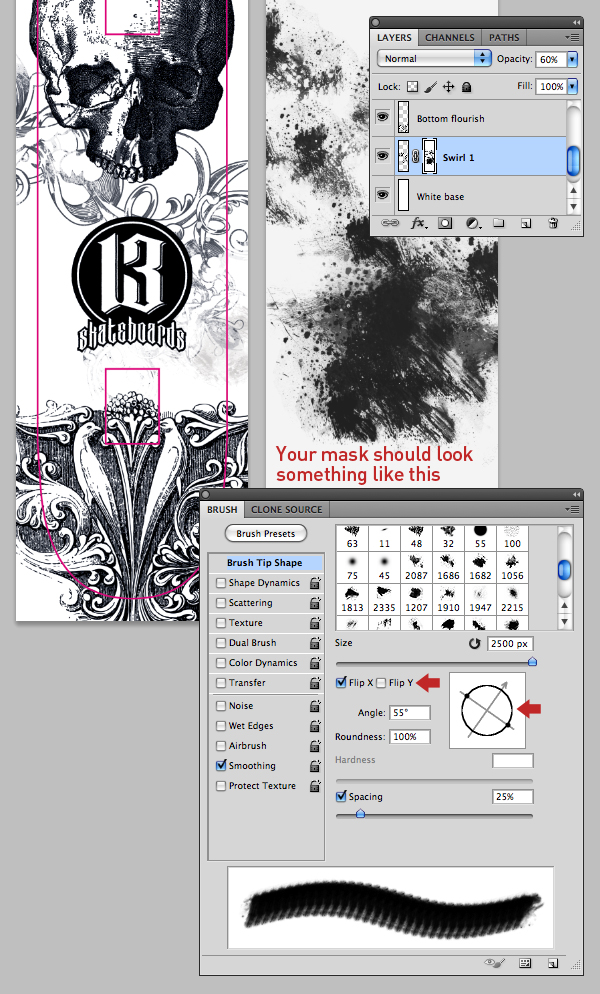Select brush preset 1686
The image size is (600, 994).
tap(448, 566)
